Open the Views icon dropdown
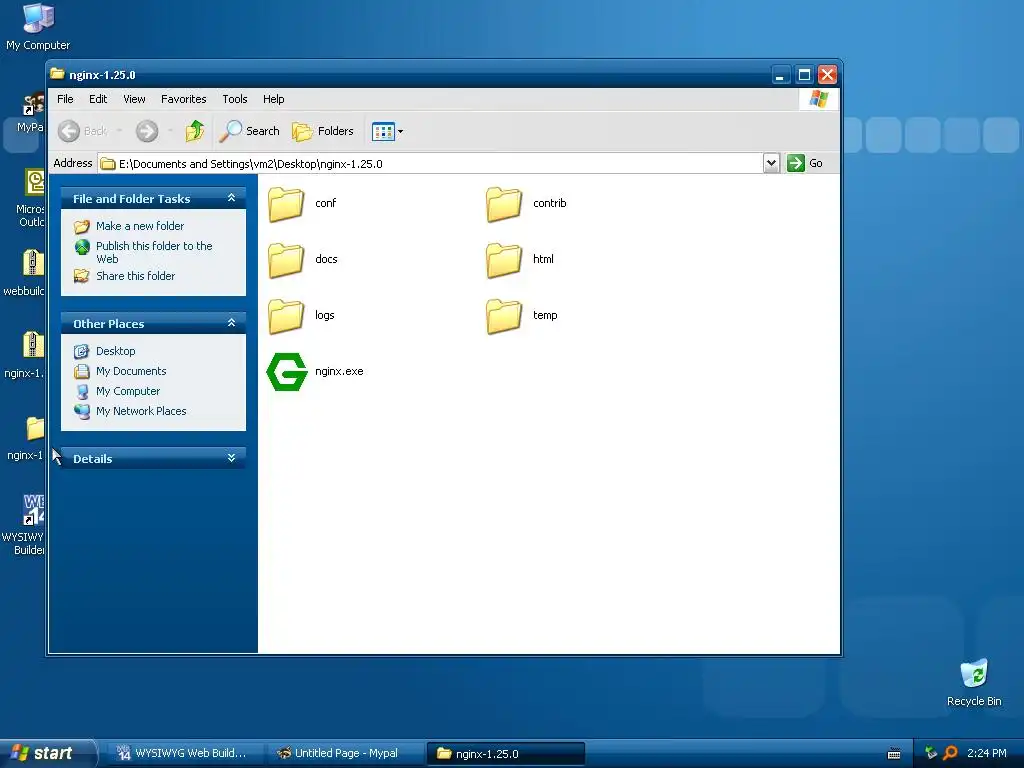The height and width of the screenshot is (768, 1024). click(387, 131)
